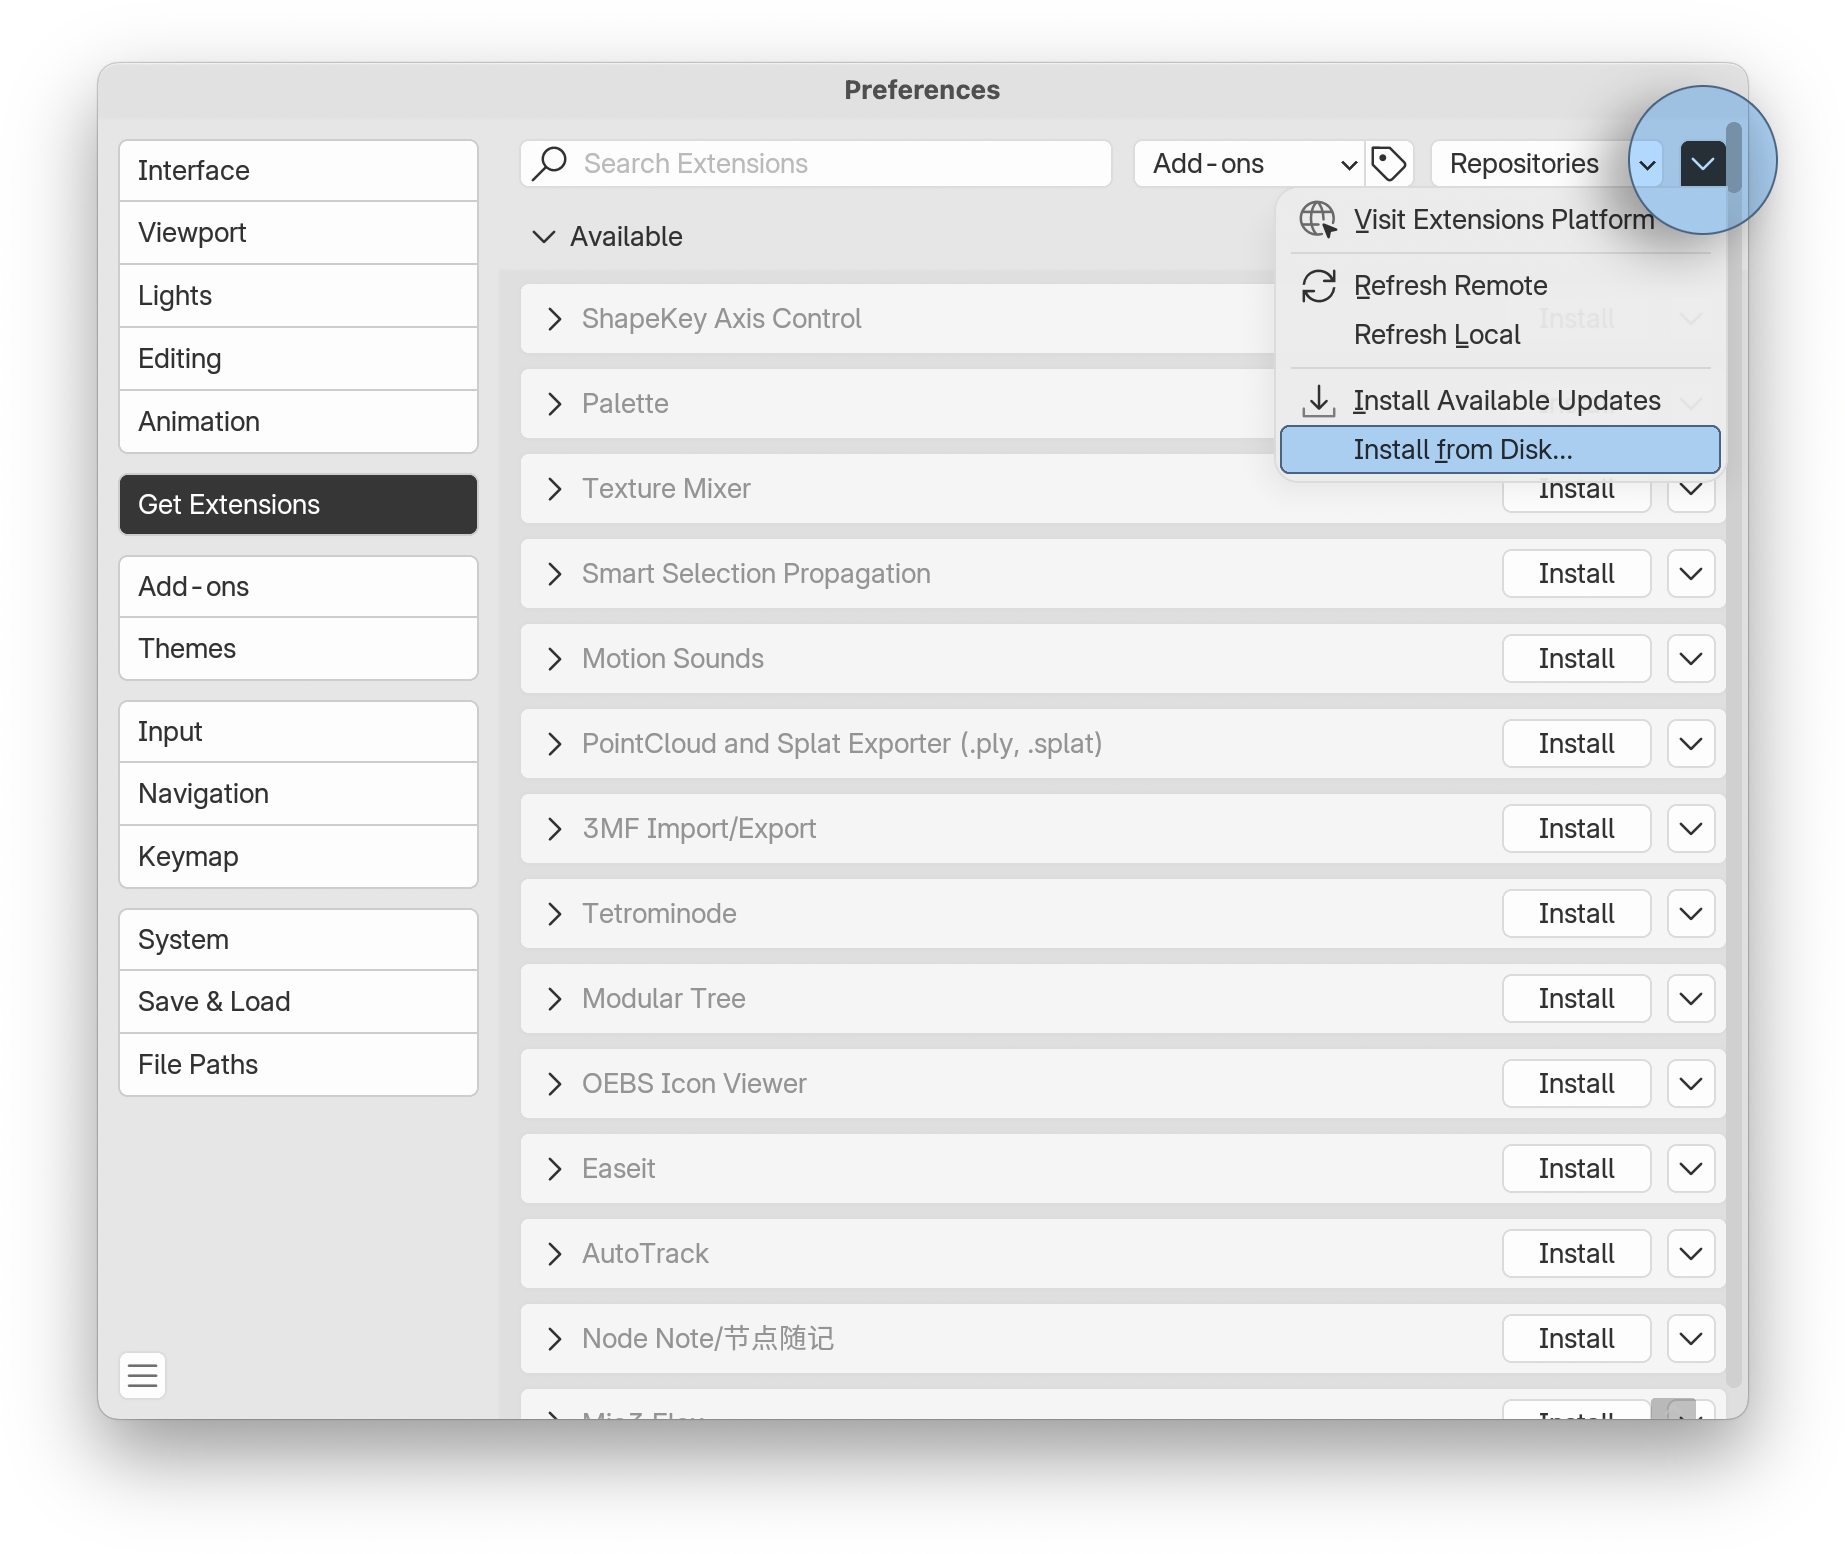This screenshot has height=1554, width=1845.
Task: Click the tag filter icon
Action: pos(1388,164)
